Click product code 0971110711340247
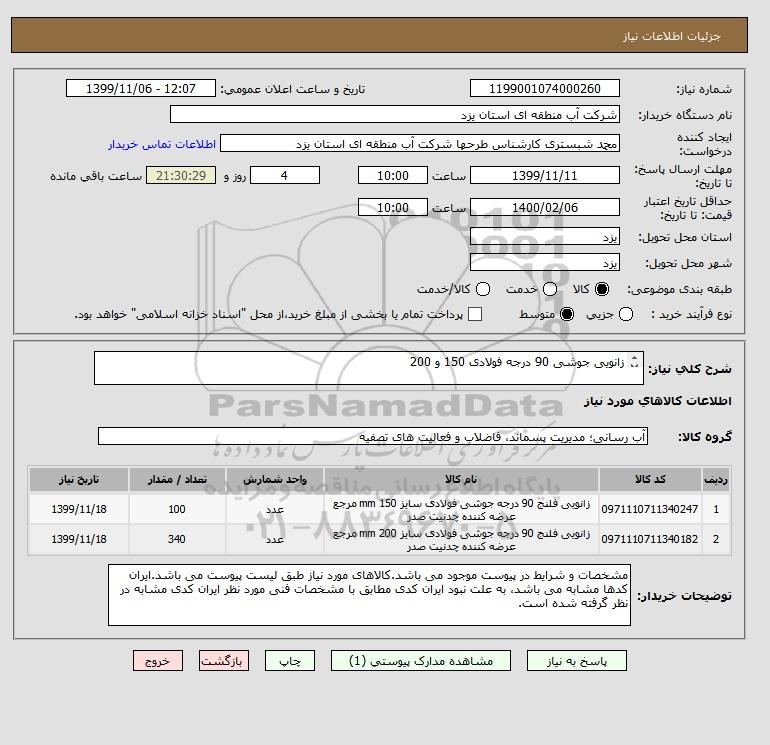The image size is (770, 745). [x=650, y=509]
